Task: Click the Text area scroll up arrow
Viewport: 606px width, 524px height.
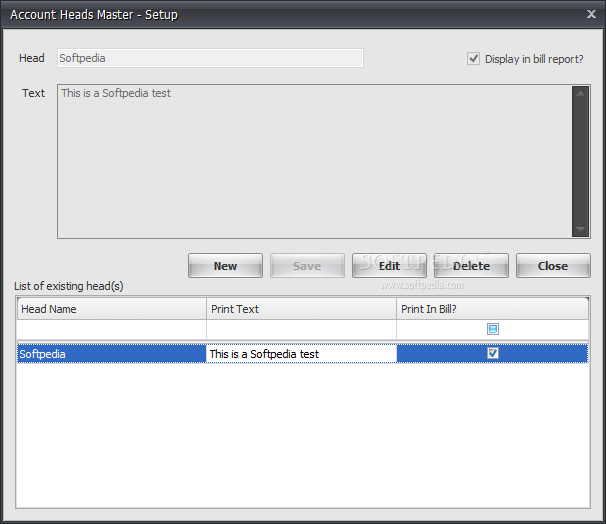Action: [580, 94]
